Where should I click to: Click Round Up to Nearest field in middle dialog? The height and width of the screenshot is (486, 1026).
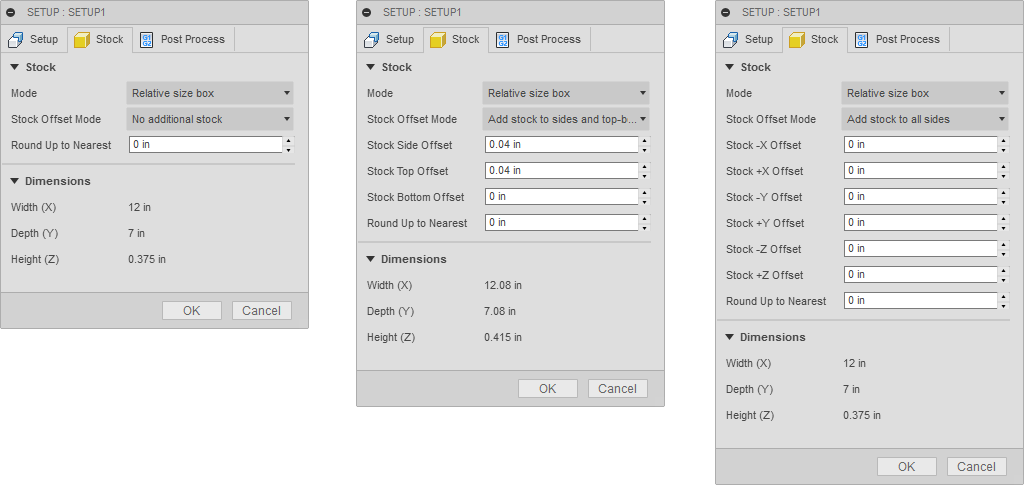click(561, 222)
